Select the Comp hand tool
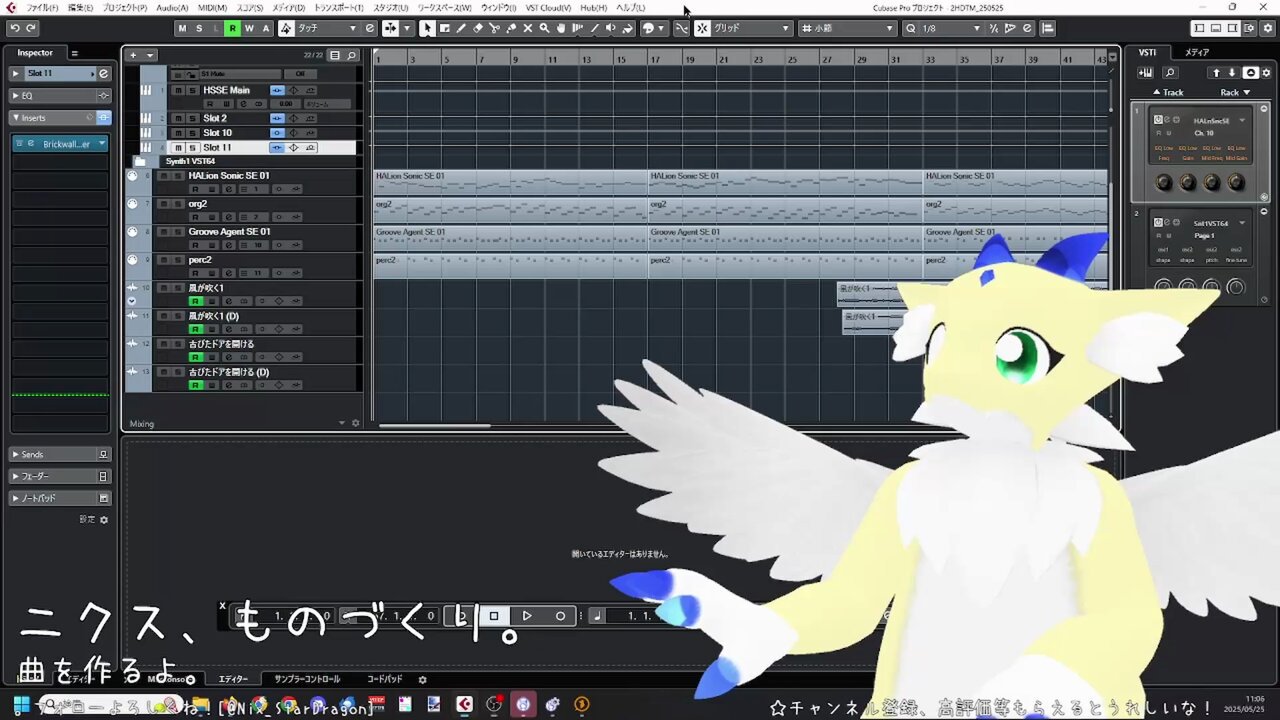 point(561,28)
